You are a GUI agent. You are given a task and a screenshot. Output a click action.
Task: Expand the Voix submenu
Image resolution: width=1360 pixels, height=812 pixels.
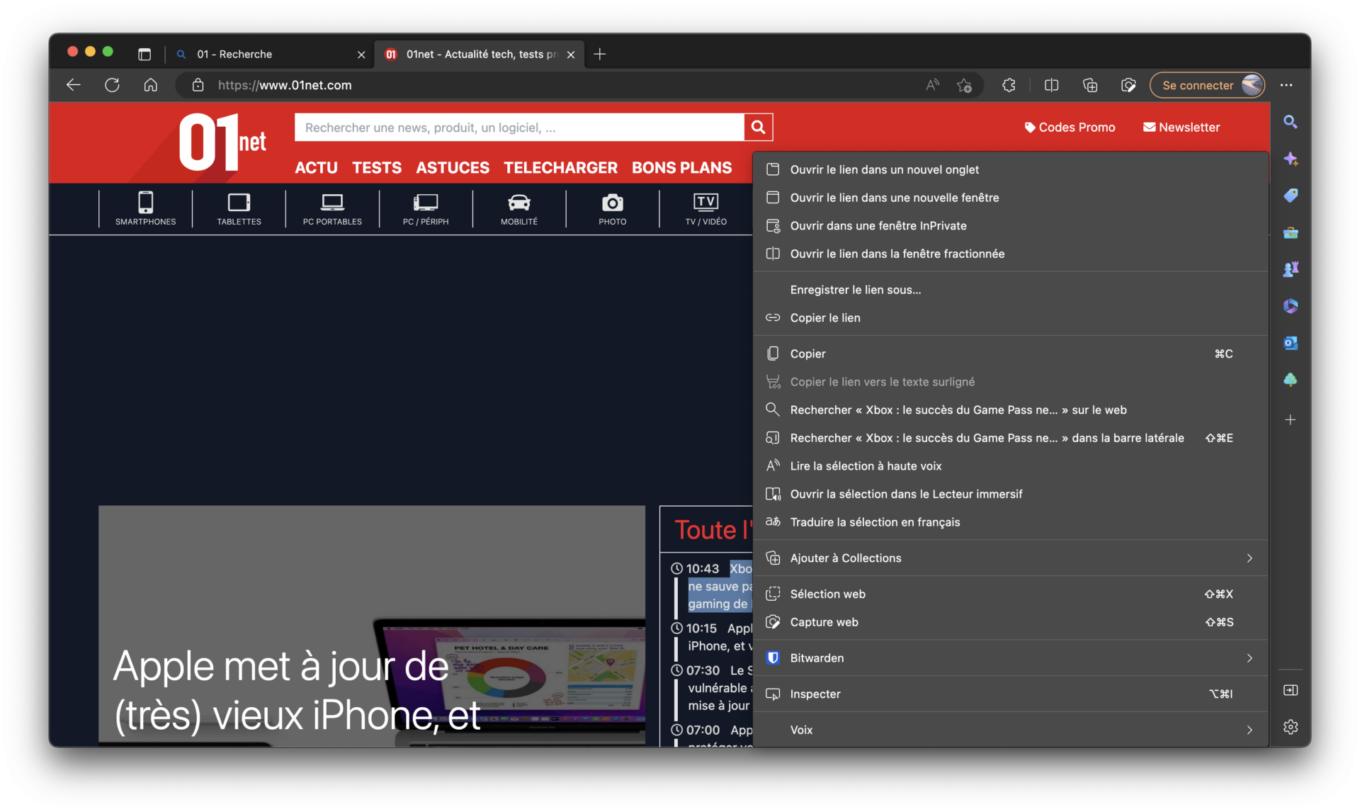[1010, 730]
